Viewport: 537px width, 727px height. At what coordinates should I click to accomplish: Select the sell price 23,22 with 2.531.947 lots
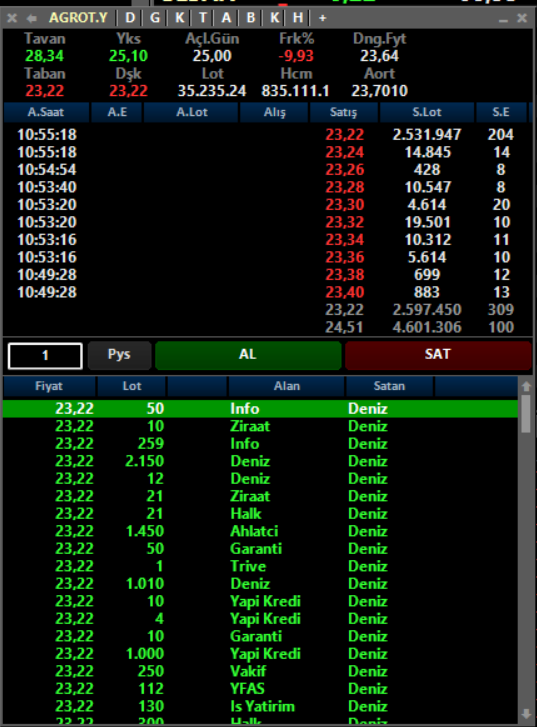345,135
